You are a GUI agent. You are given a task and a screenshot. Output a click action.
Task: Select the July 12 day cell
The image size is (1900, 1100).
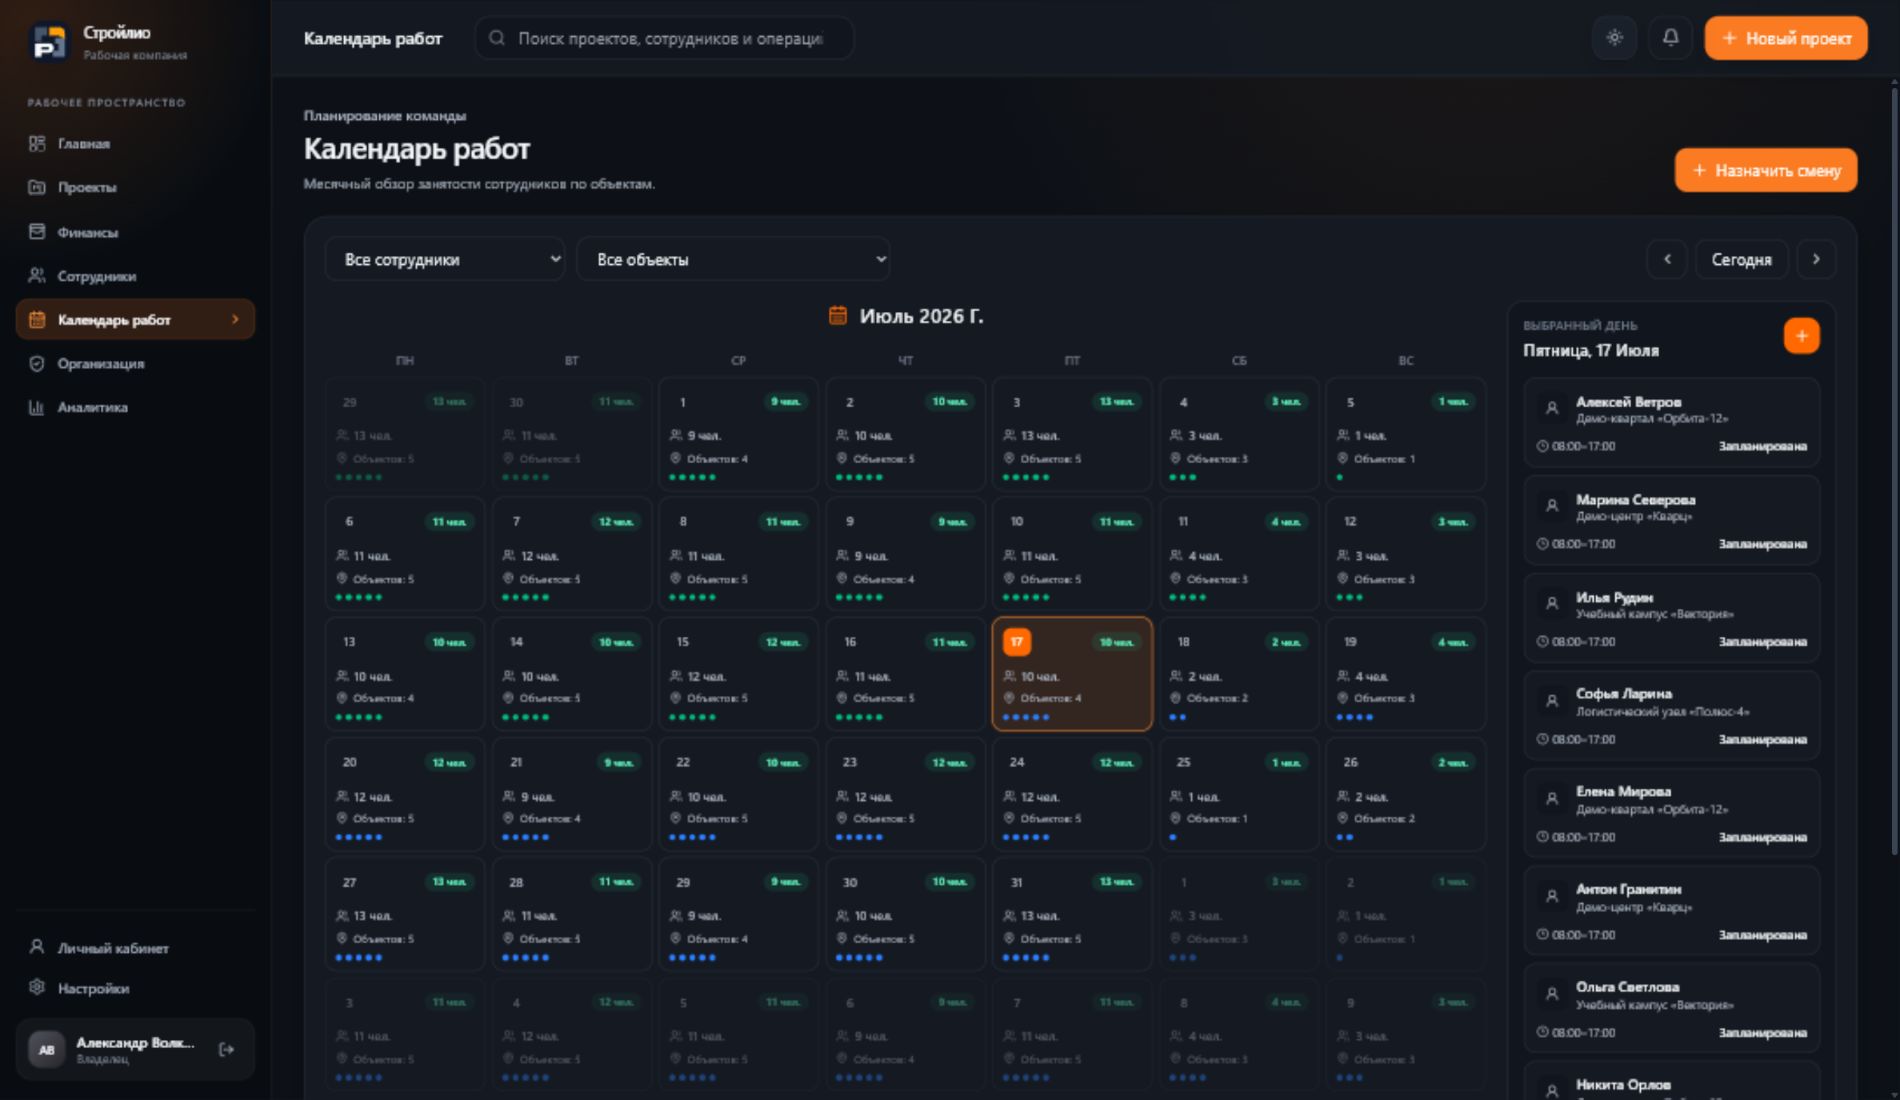pos(1406,554)
